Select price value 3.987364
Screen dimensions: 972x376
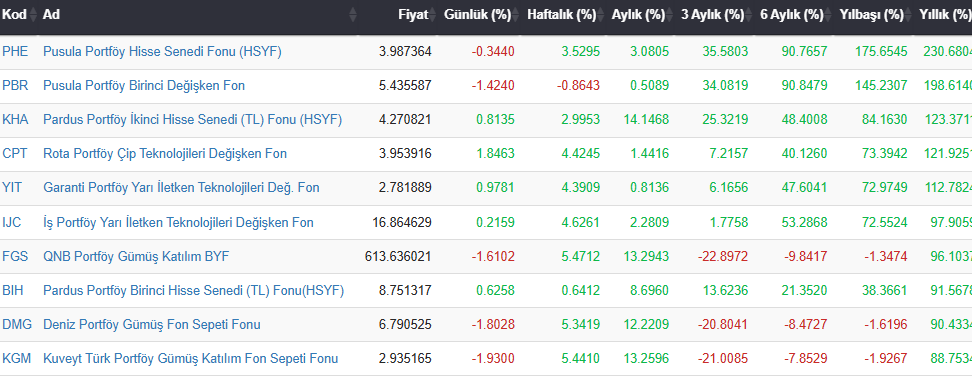pyautogui.click(x=405, y=51)
